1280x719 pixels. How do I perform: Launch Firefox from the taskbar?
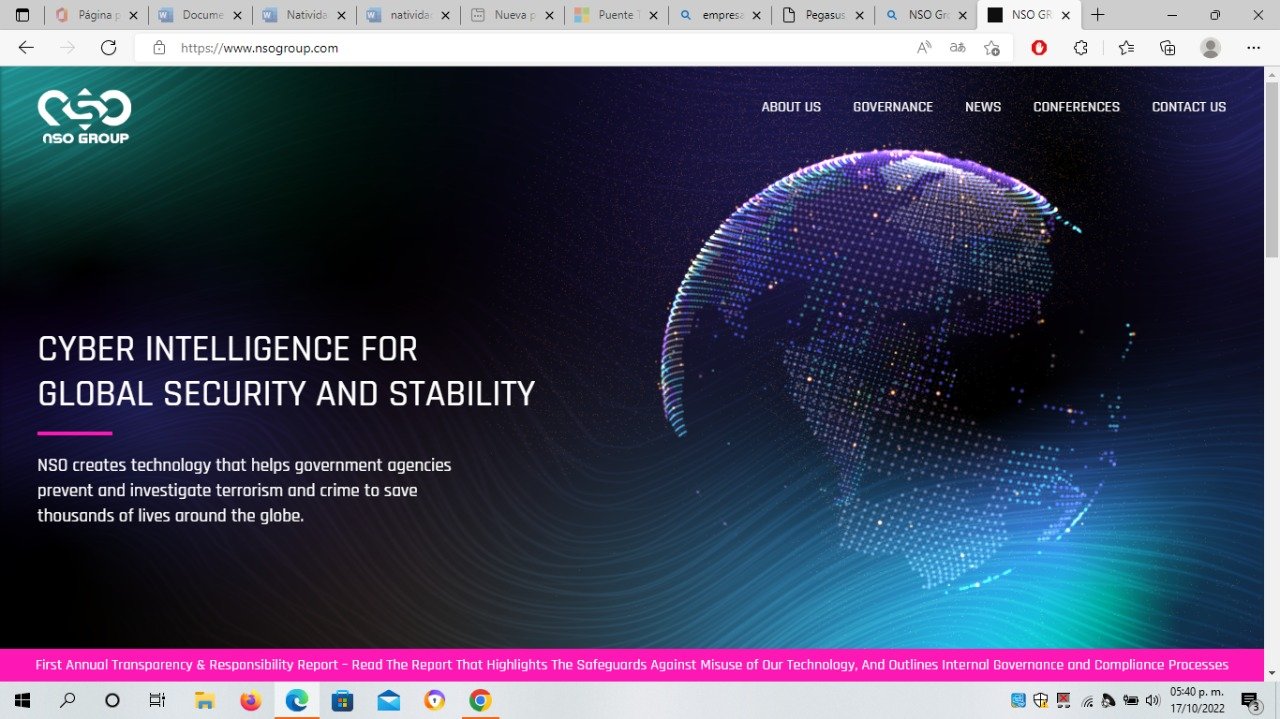[x=250, y=700]
